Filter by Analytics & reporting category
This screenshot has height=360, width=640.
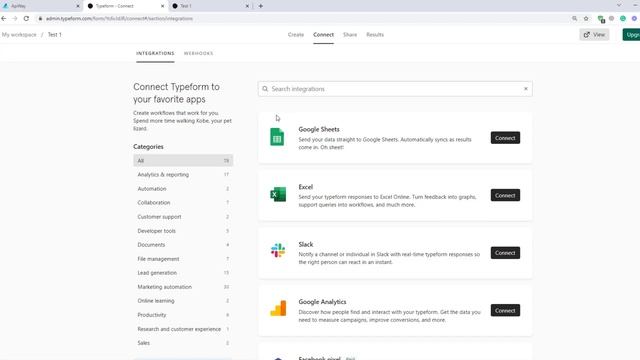[183, 175]
